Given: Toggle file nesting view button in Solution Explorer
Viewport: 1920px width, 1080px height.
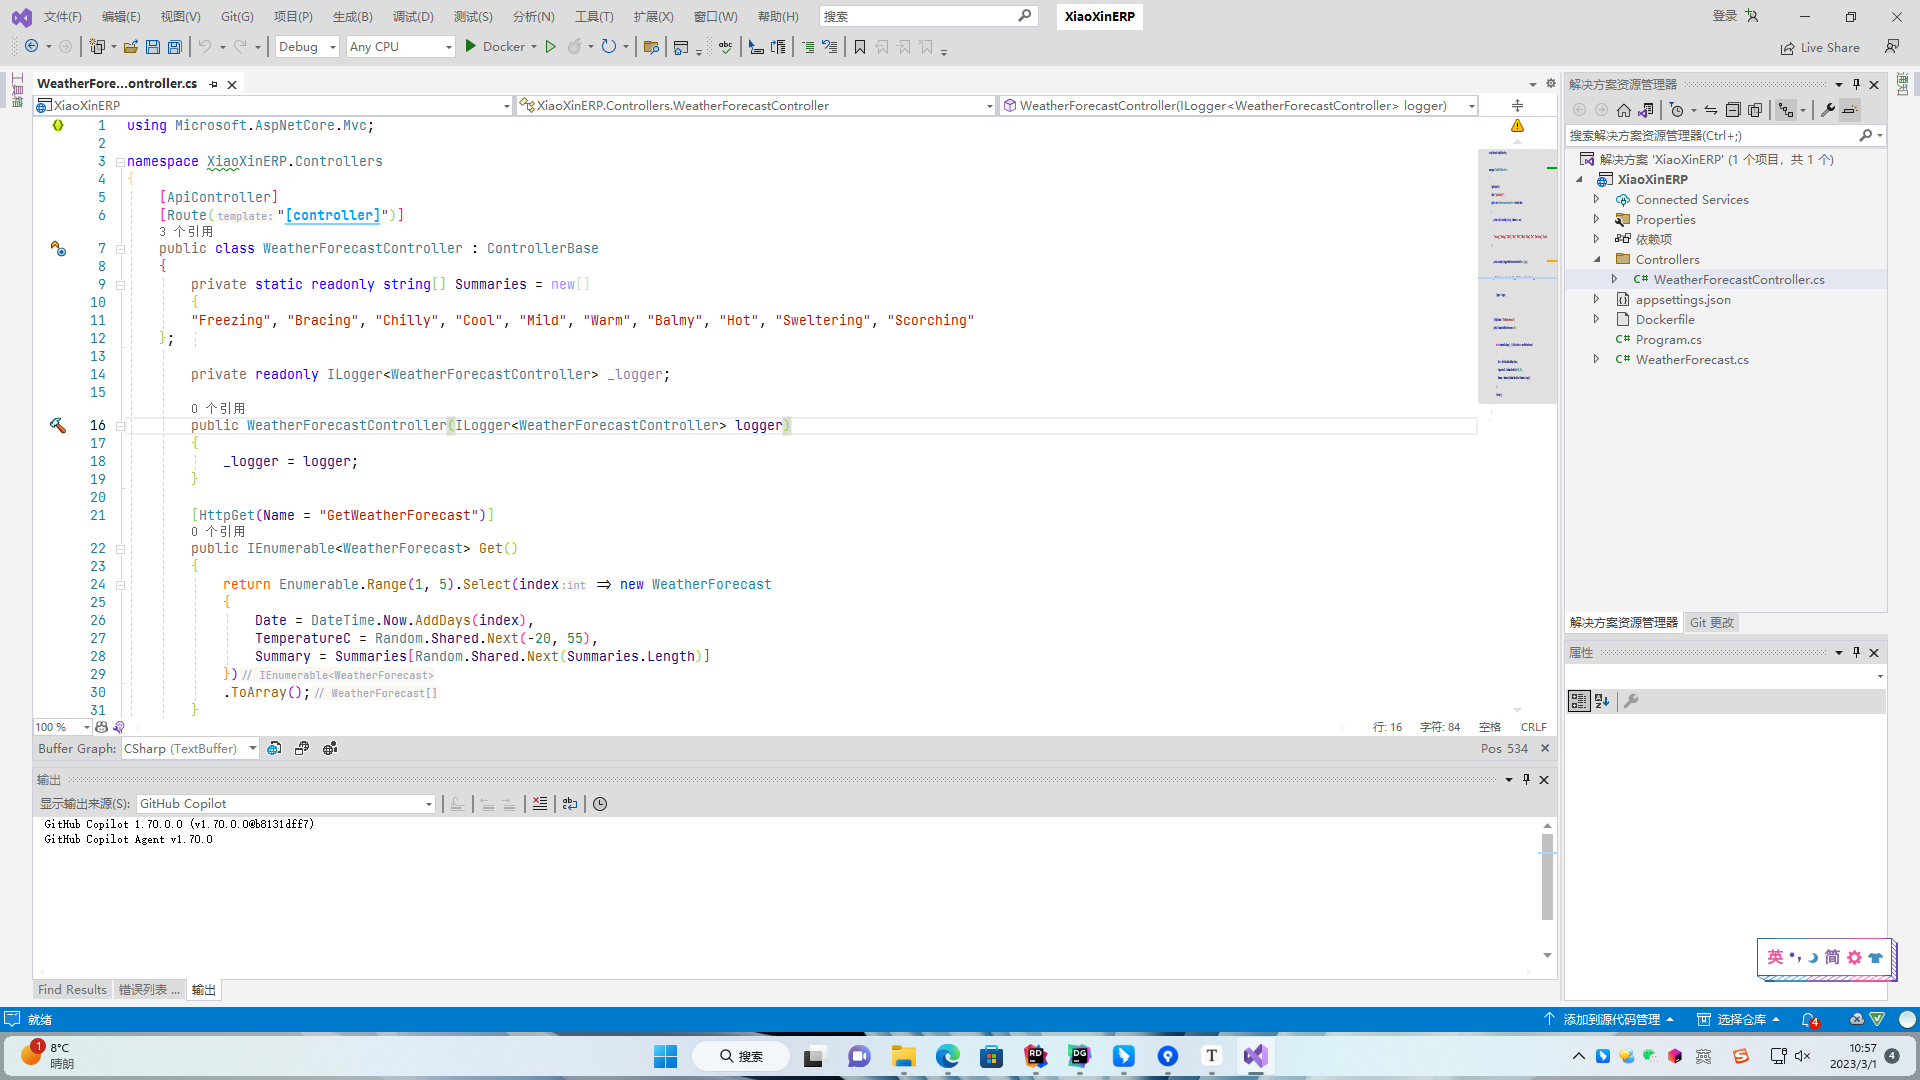Looking at the screenshot, I should [1786, 110].
